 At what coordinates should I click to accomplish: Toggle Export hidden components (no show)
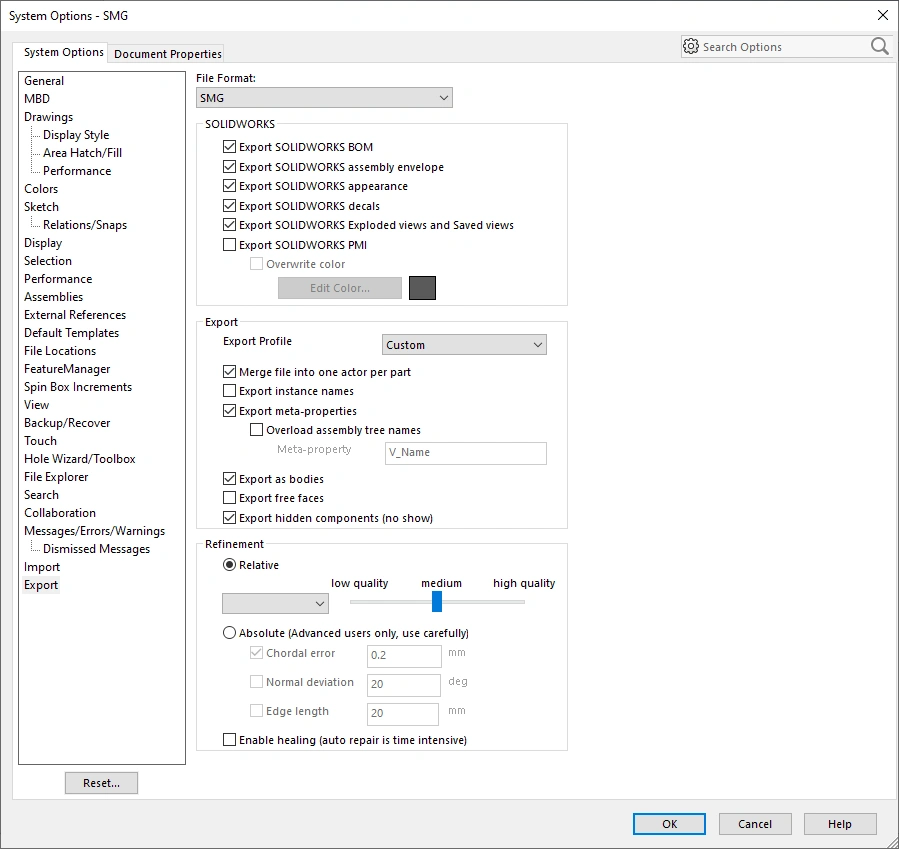click(x=229, y=518)
